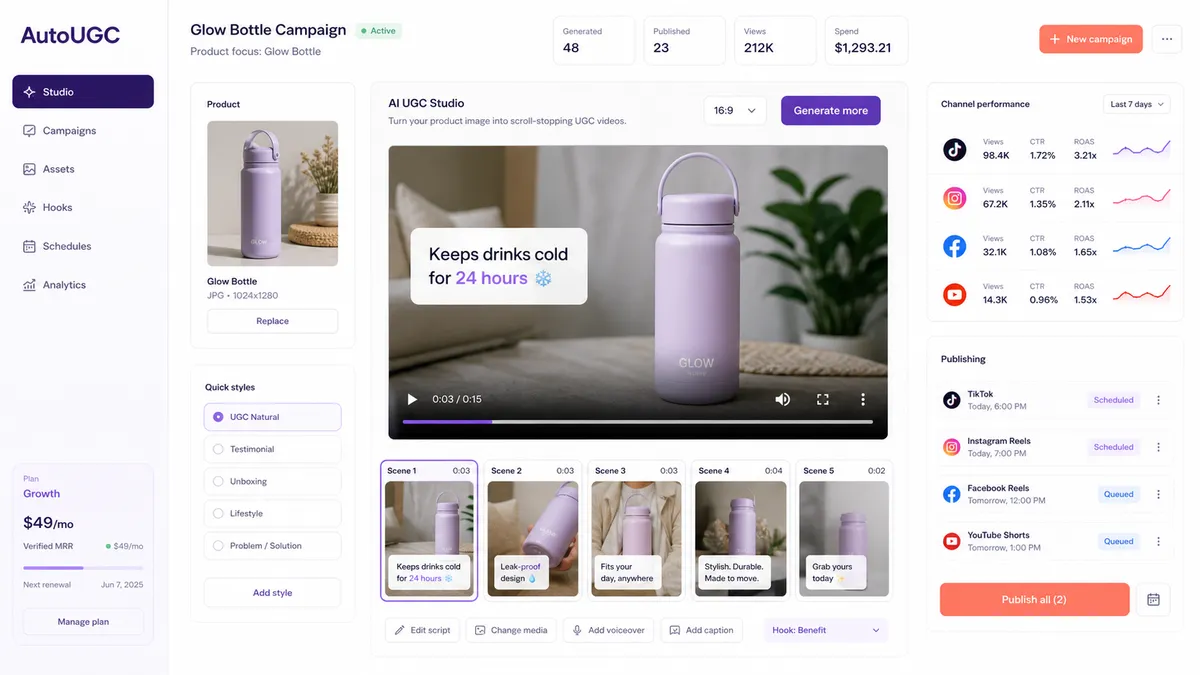Open the calendar icon beside Publish all
Image resolution: width=1200 pixels, height=675 pixels.
pyautogui.click(x=1153, y=600)
